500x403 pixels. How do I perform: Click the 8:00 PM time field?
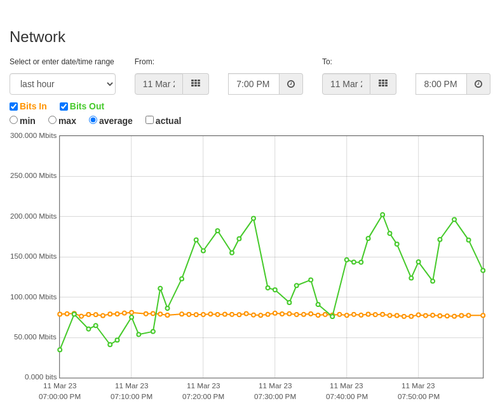[x=441, y=84]
